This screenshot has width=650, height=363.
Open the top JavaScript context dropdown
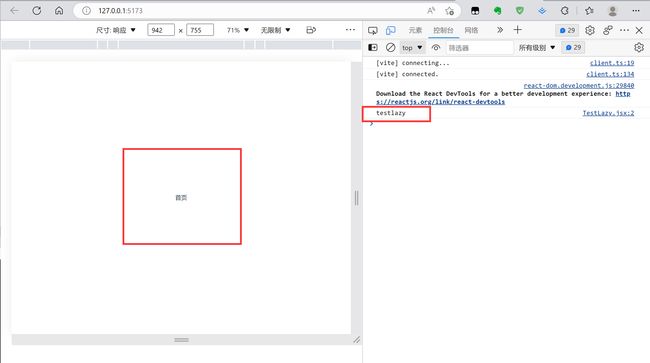click(x=412, y=48)
